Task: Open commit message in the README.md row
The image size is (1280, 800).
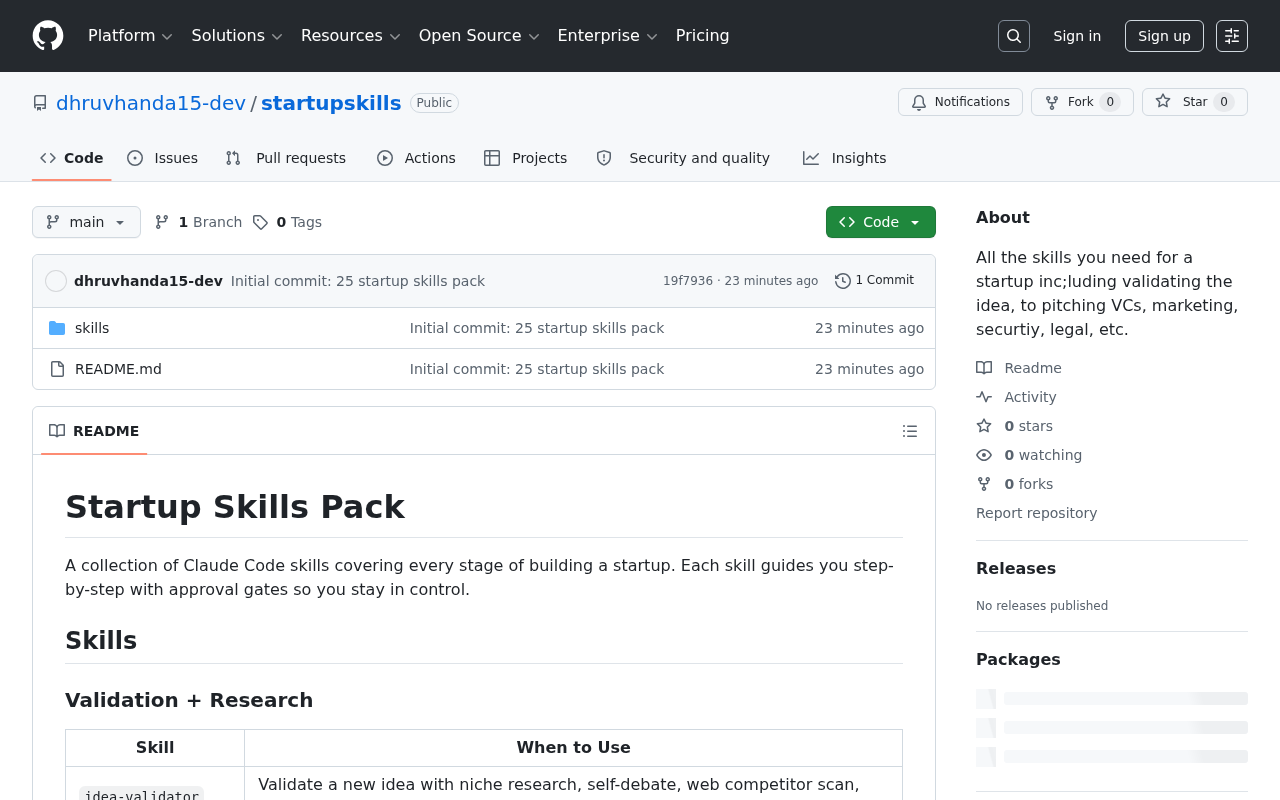Action: tap(537, 369)
